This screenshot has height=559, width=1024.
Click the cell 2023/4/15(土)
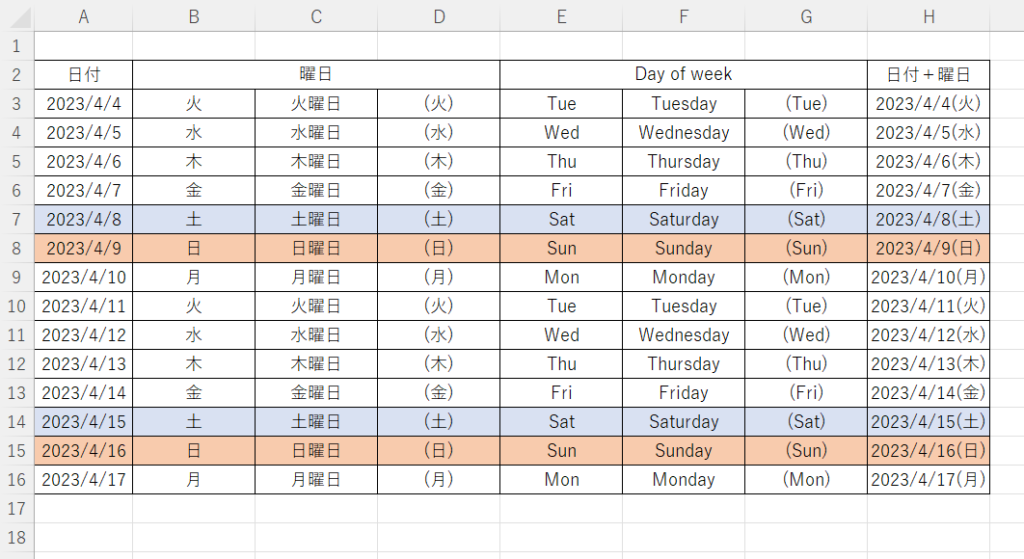click(928, 422)
